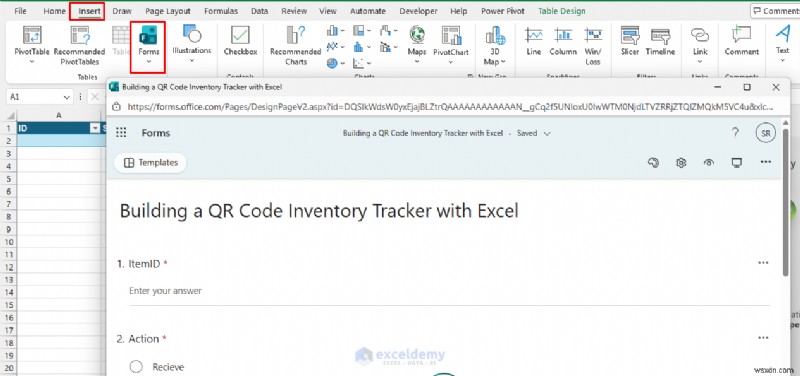Open the Developer tab
This screenshot has height=376, width=800.
(418, 11)
